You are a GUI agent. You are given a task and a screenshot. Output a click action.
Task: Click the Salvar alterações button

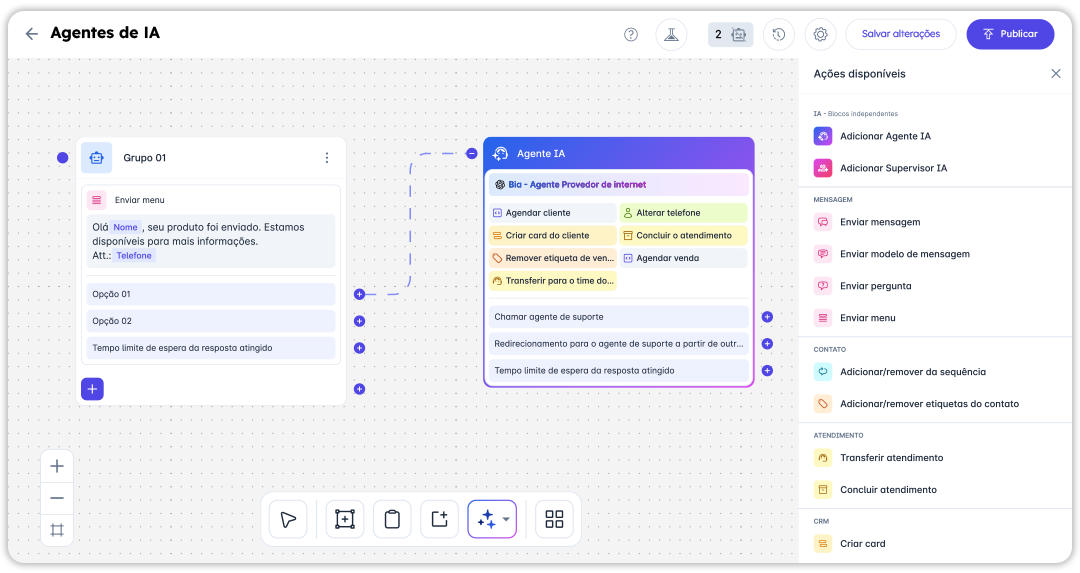[x=900, y=34]
